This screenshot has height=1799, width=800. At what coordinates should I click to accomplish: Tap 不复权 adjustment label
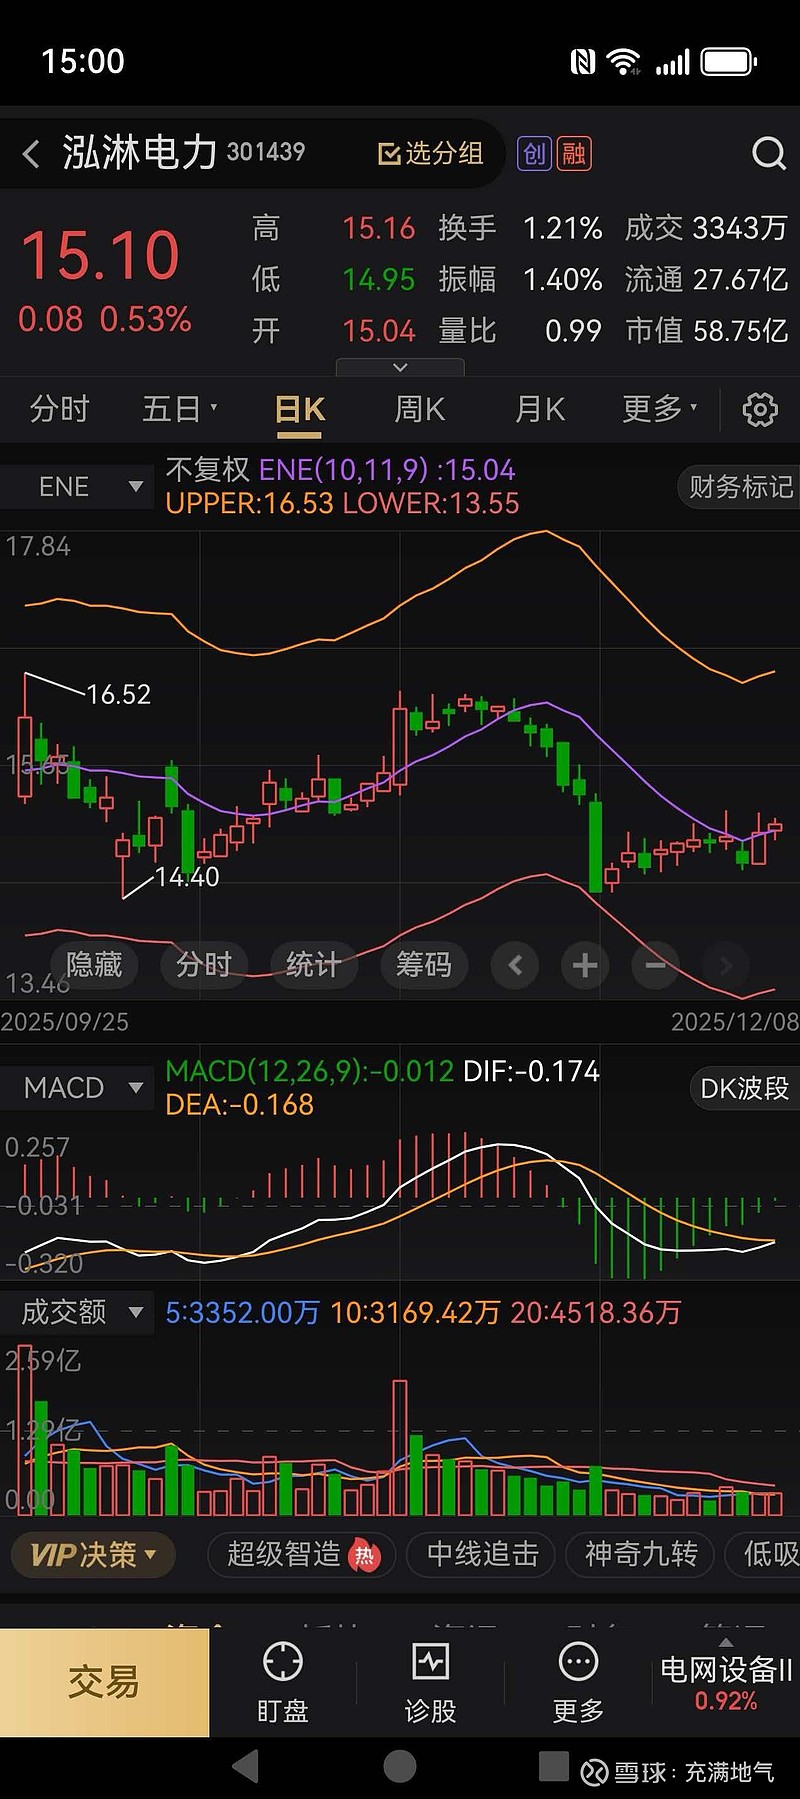click(x=207, y=470)
